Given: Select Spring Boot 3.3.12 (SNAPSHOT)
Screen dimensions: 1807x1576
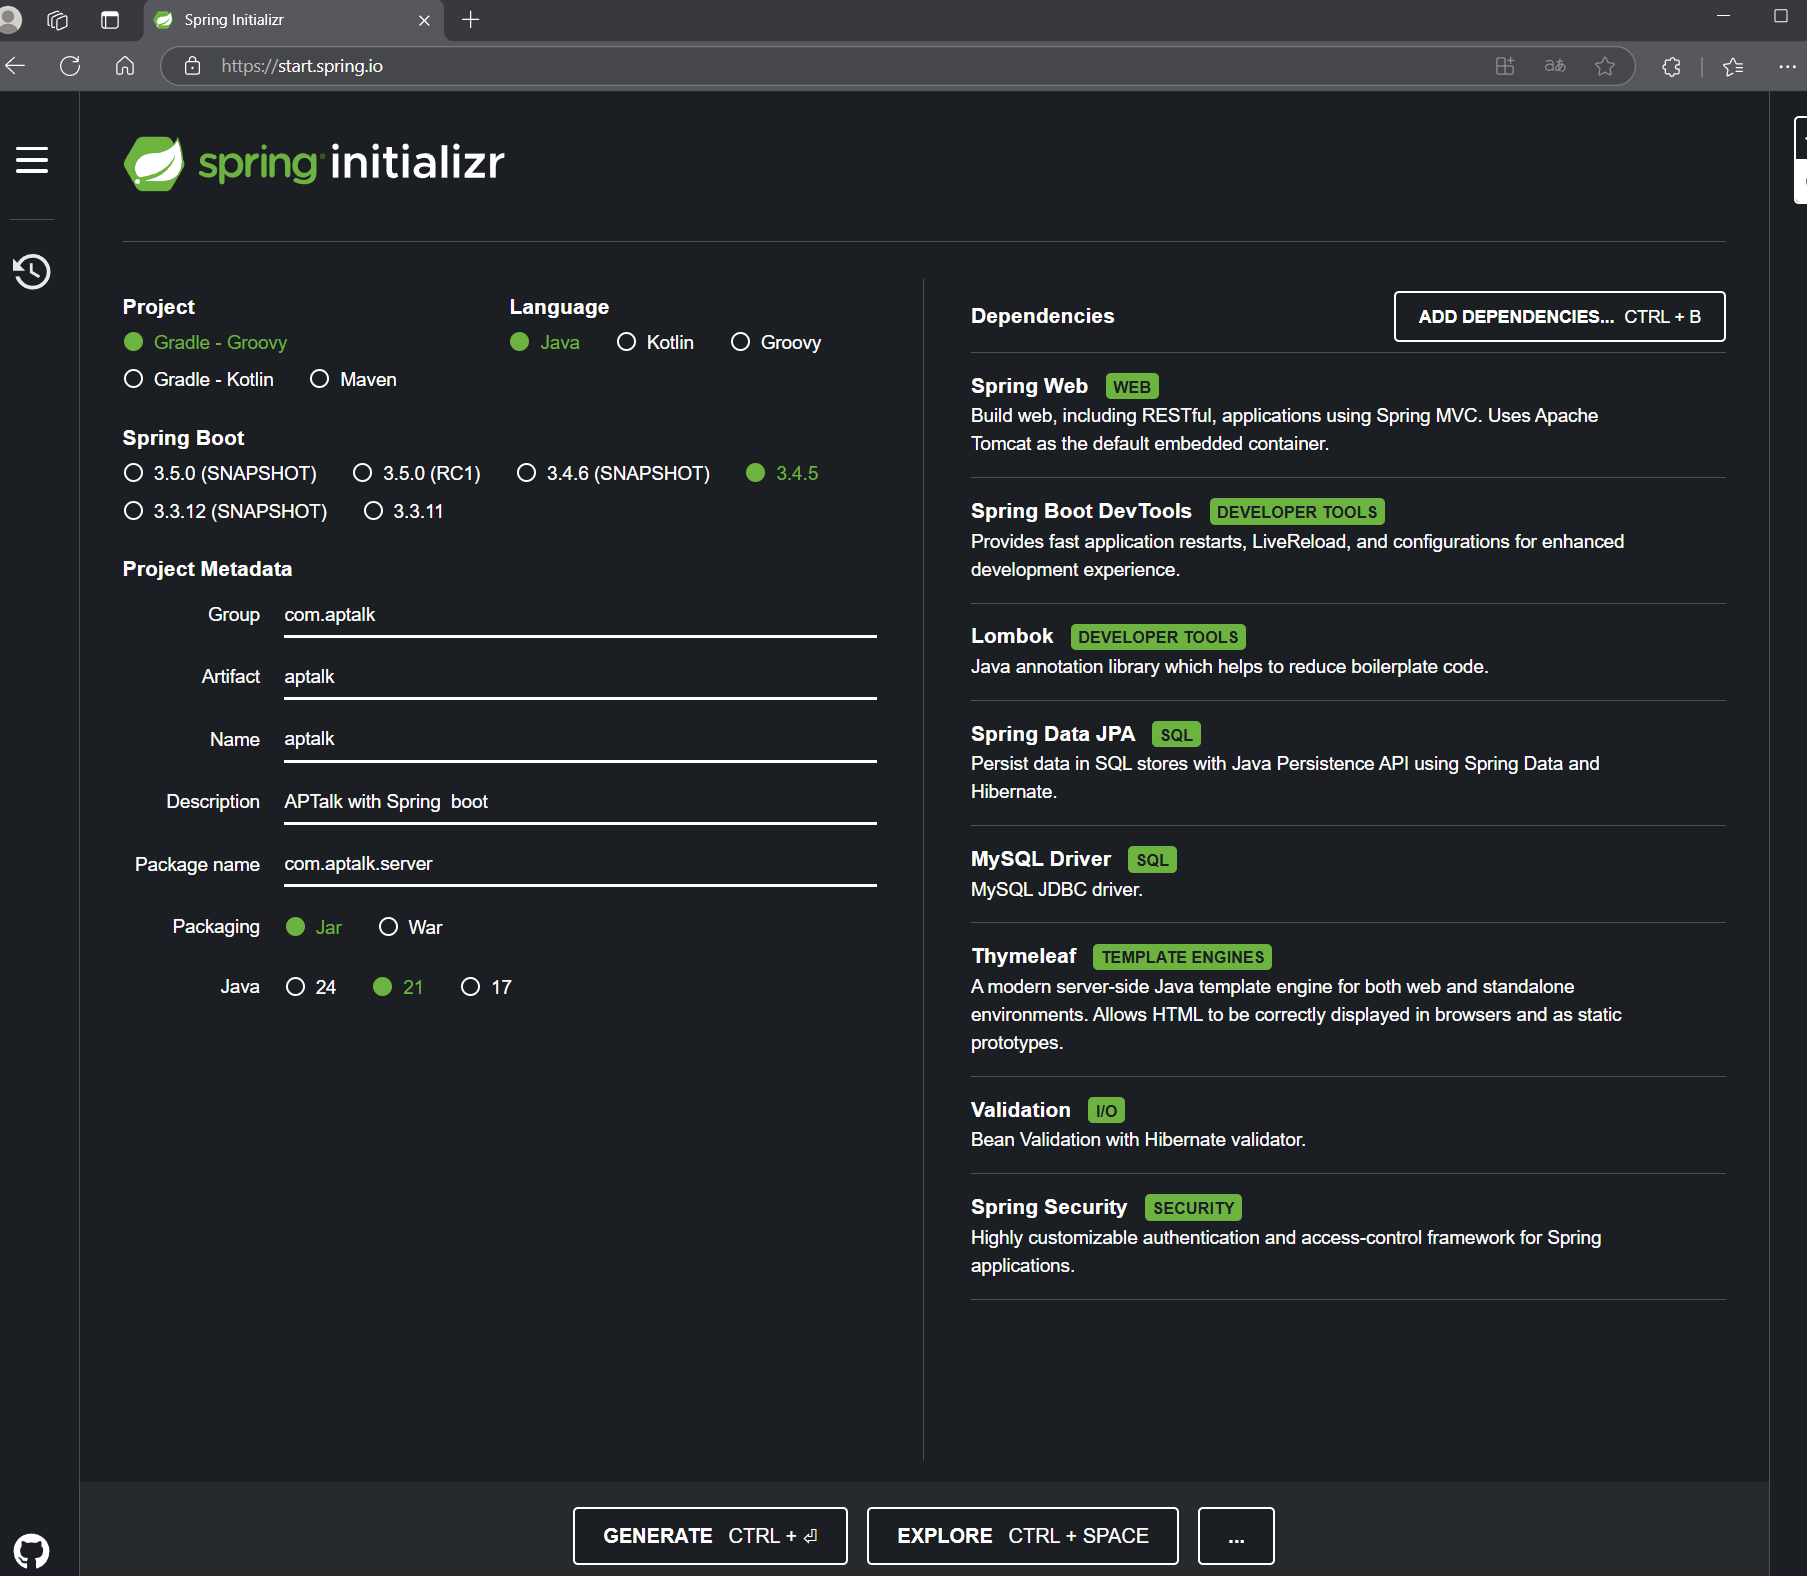Looking at the screenshot, I should [225, 511].
